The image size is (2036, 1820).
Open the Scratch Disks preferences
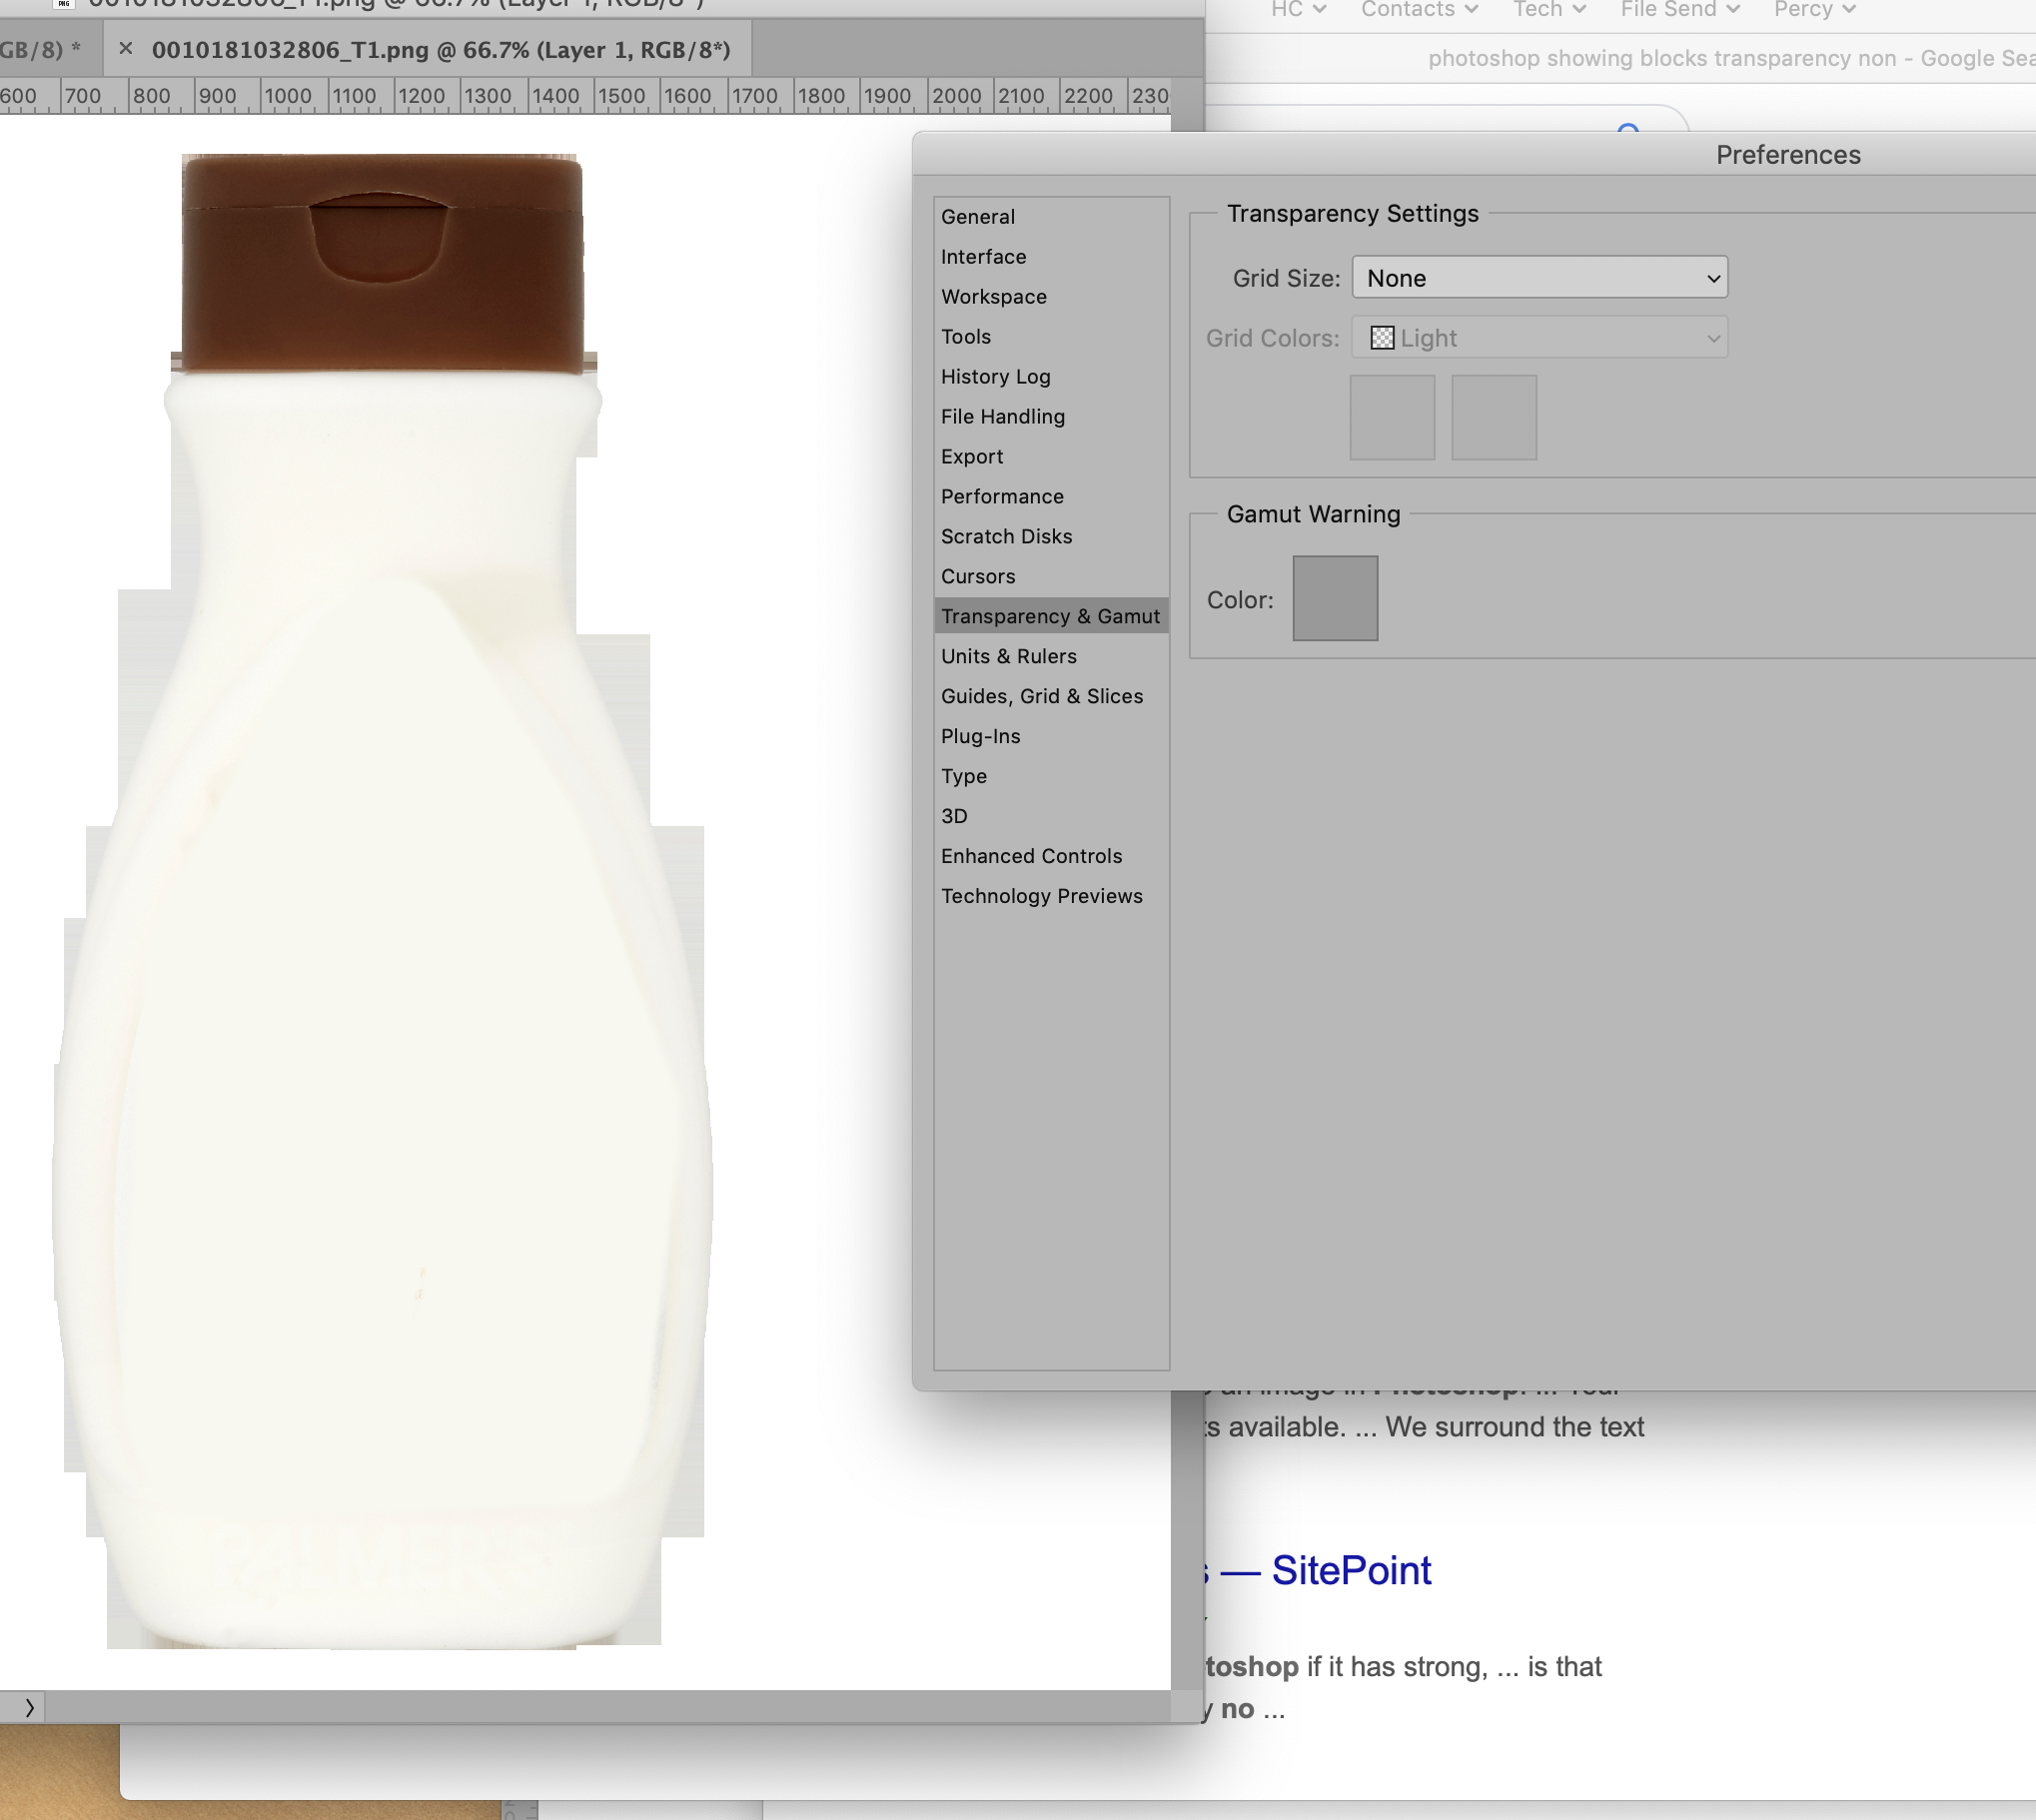tap(1006, 536)
